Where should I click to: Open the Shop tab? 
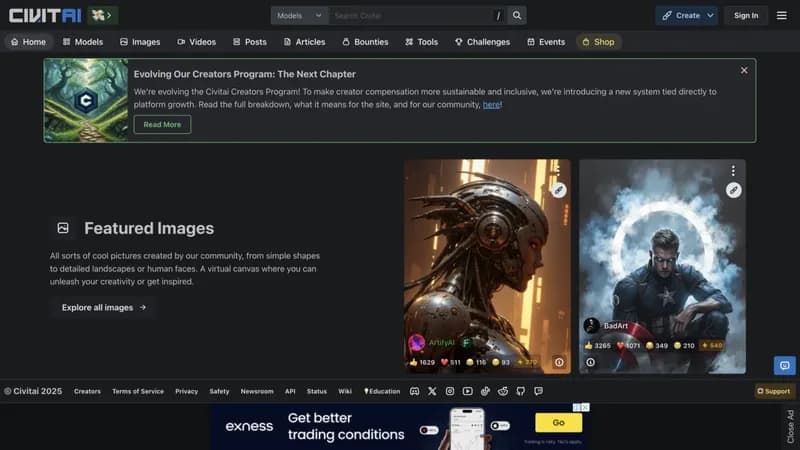tap(598, 42)
